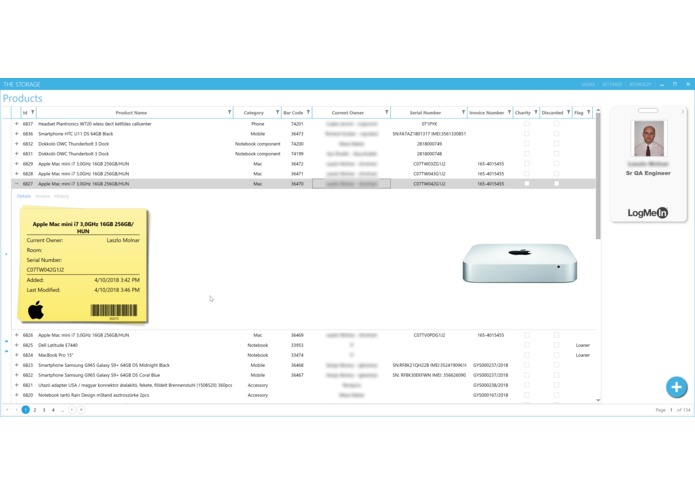Open SETTINGS in the title bar

tap(612, 84)
